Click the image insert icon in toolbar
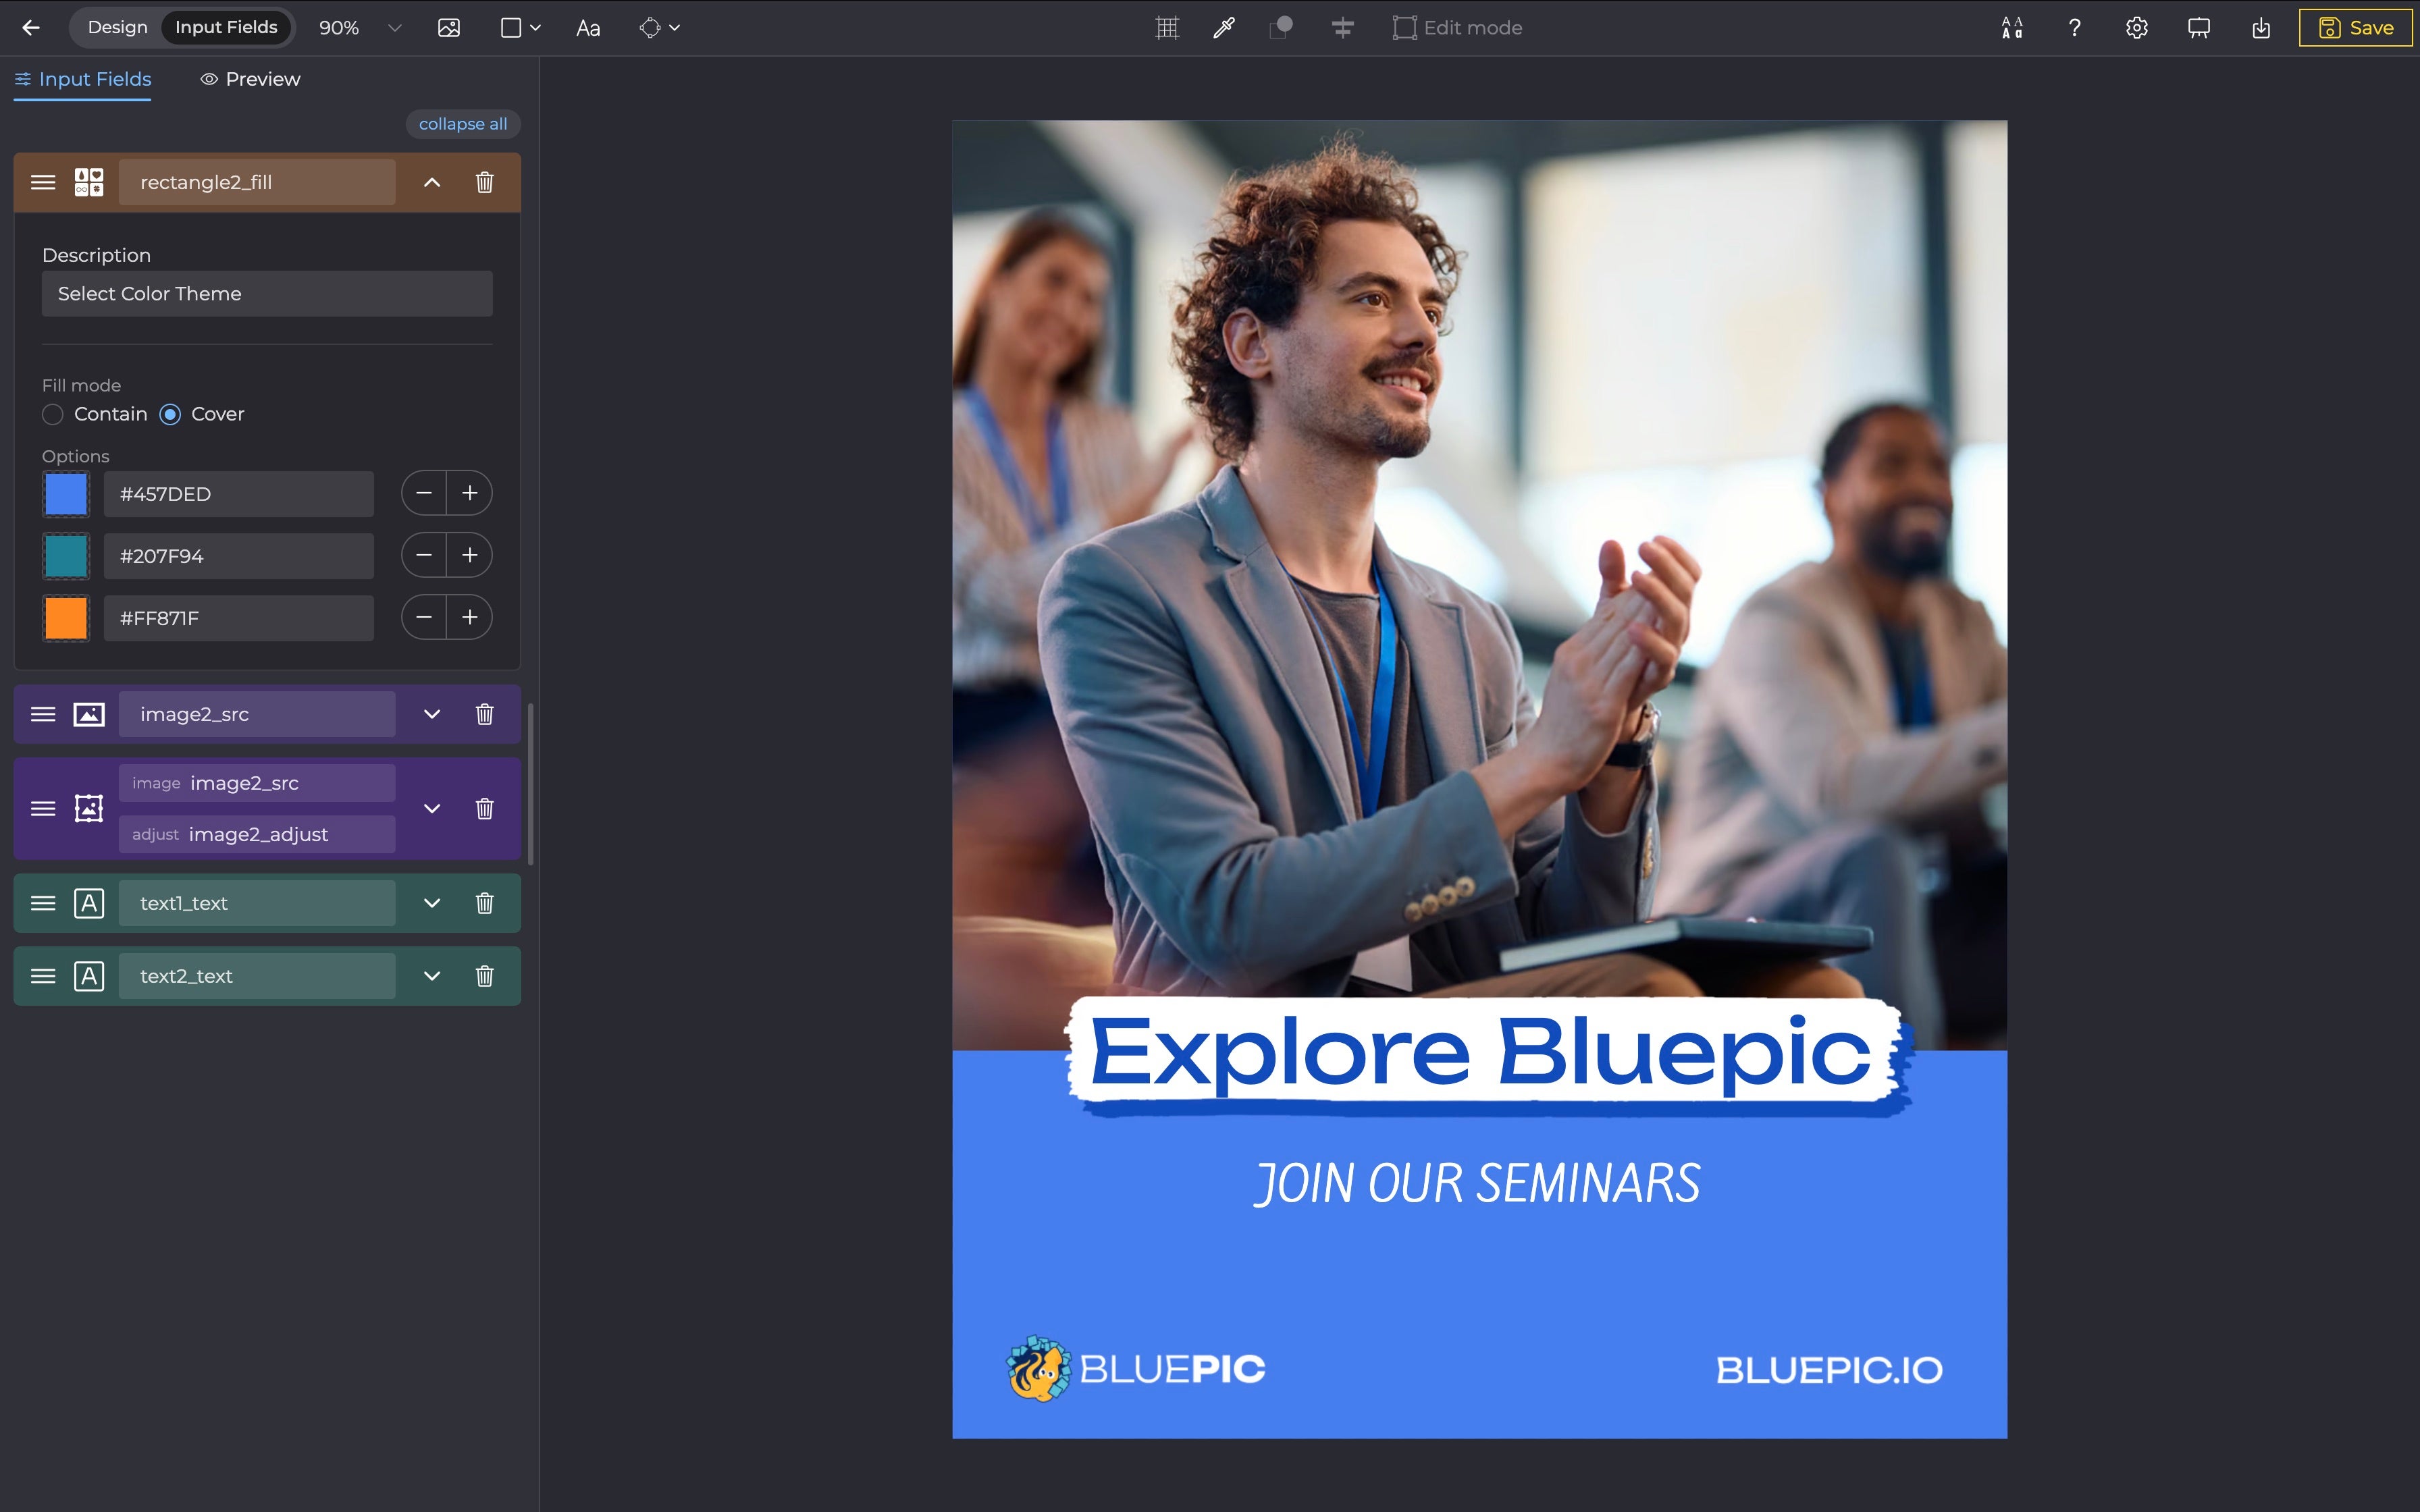Viewport: 2420px width, 1512px height. (x=449, y=28)
